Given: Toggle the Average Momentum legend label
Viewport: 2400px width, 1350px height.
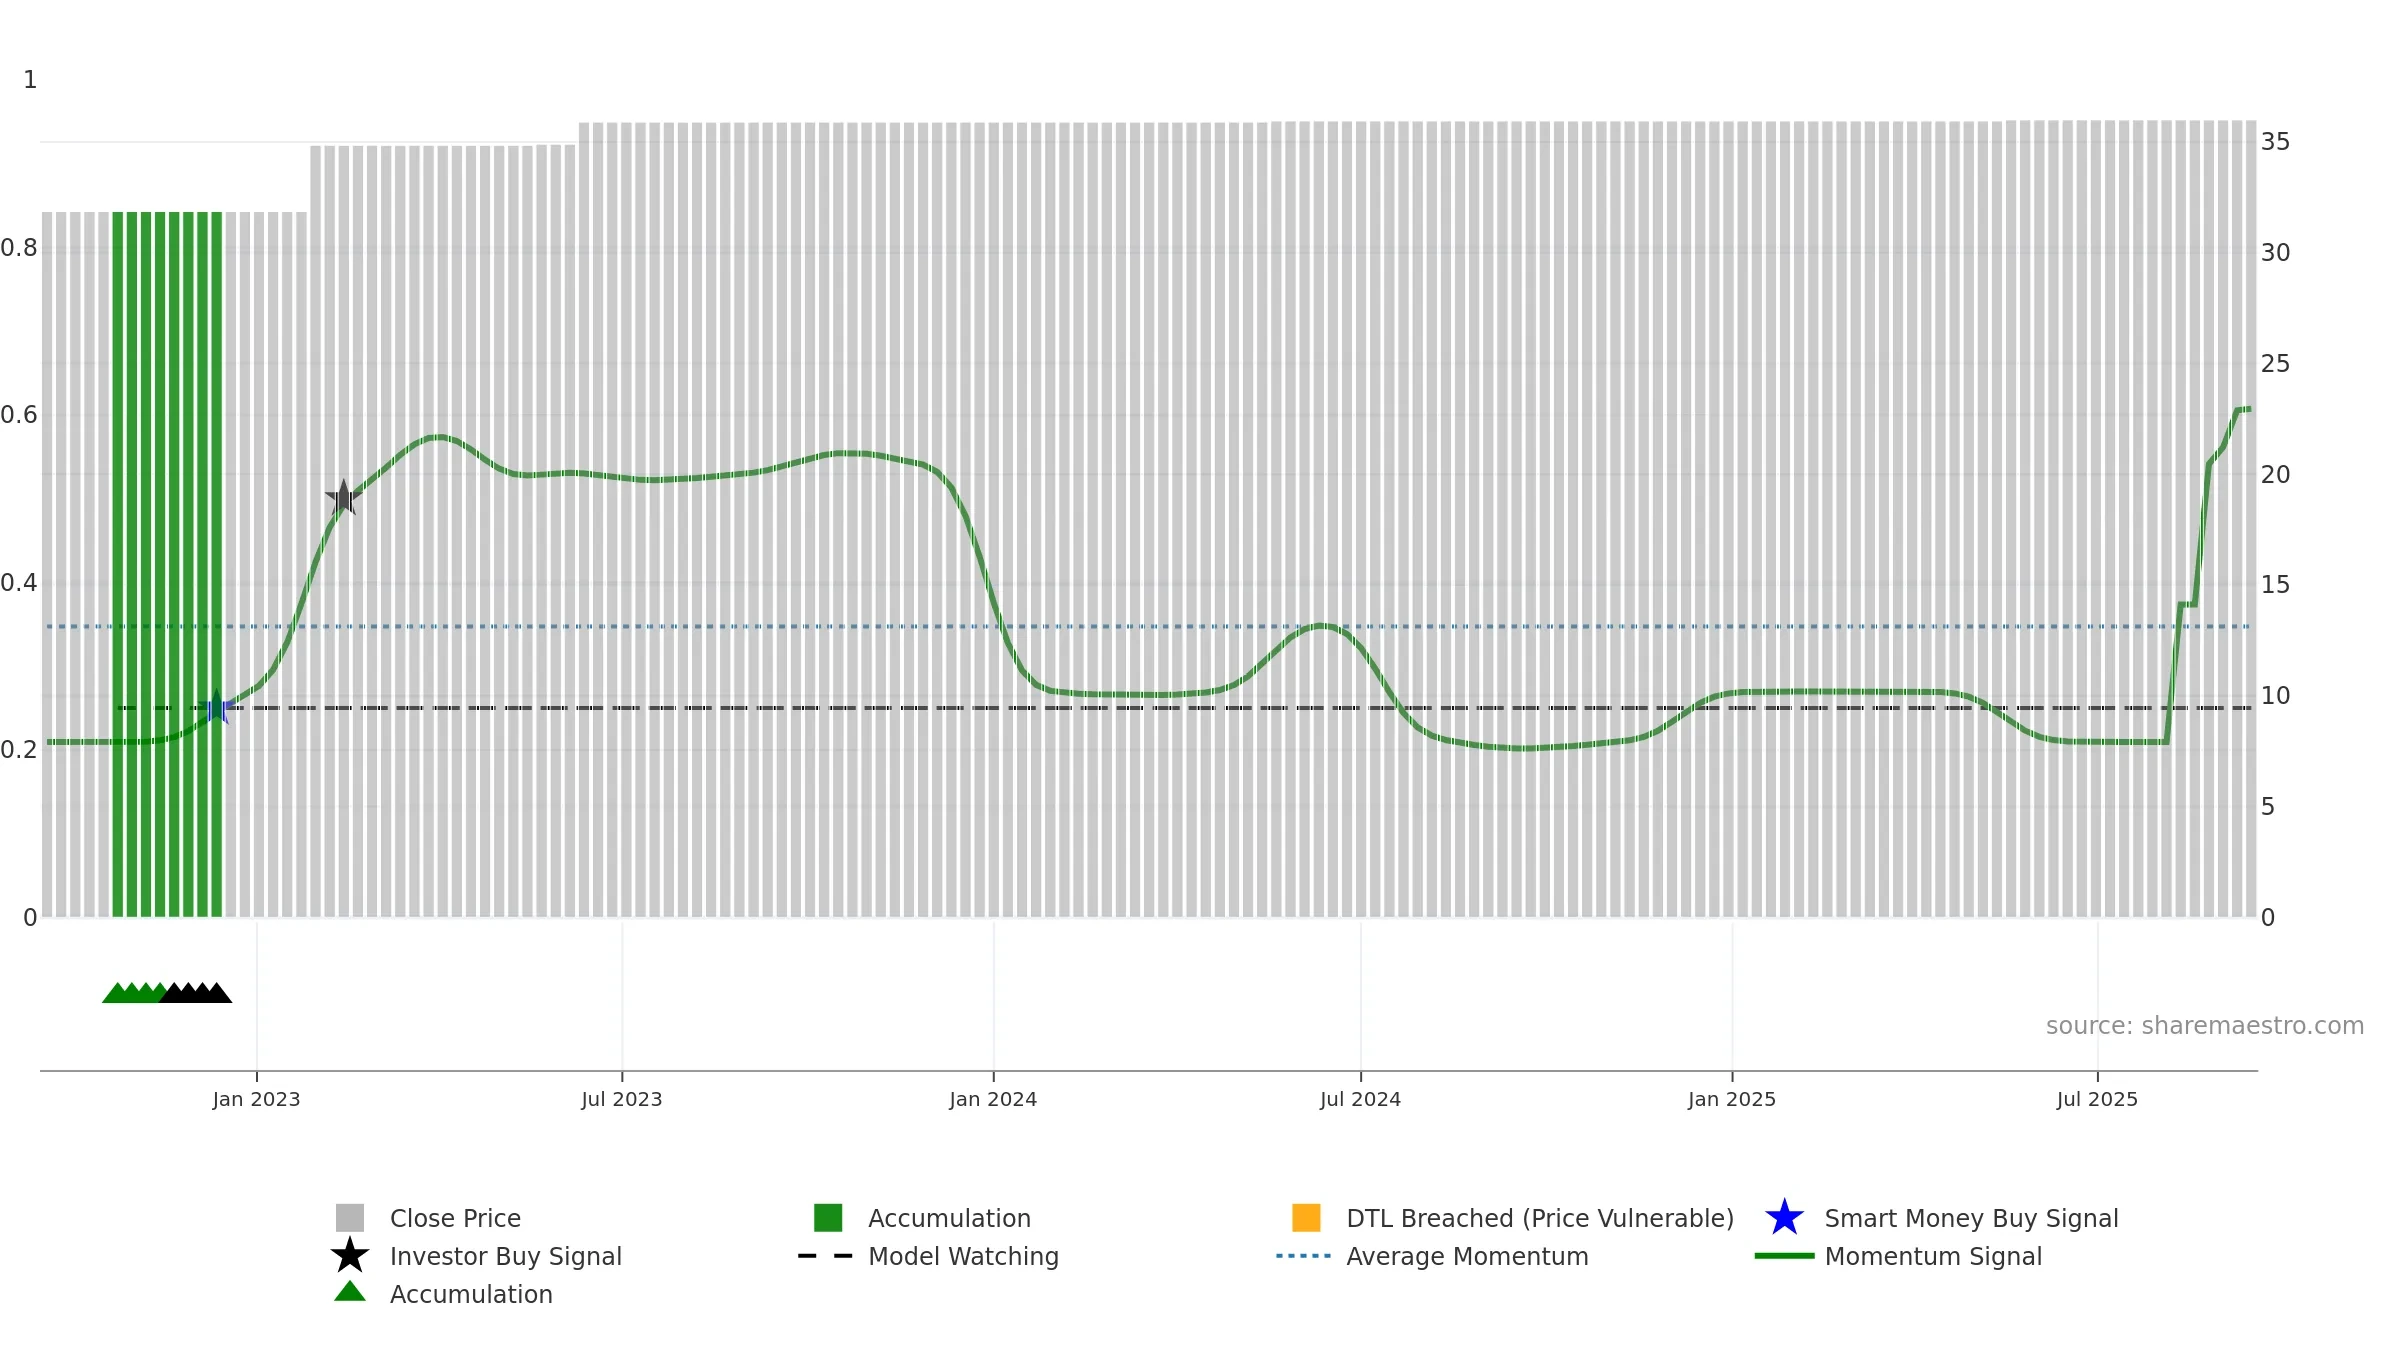Looking at the screenshot, I should pyautogui.click(x=1467, y=1256).
